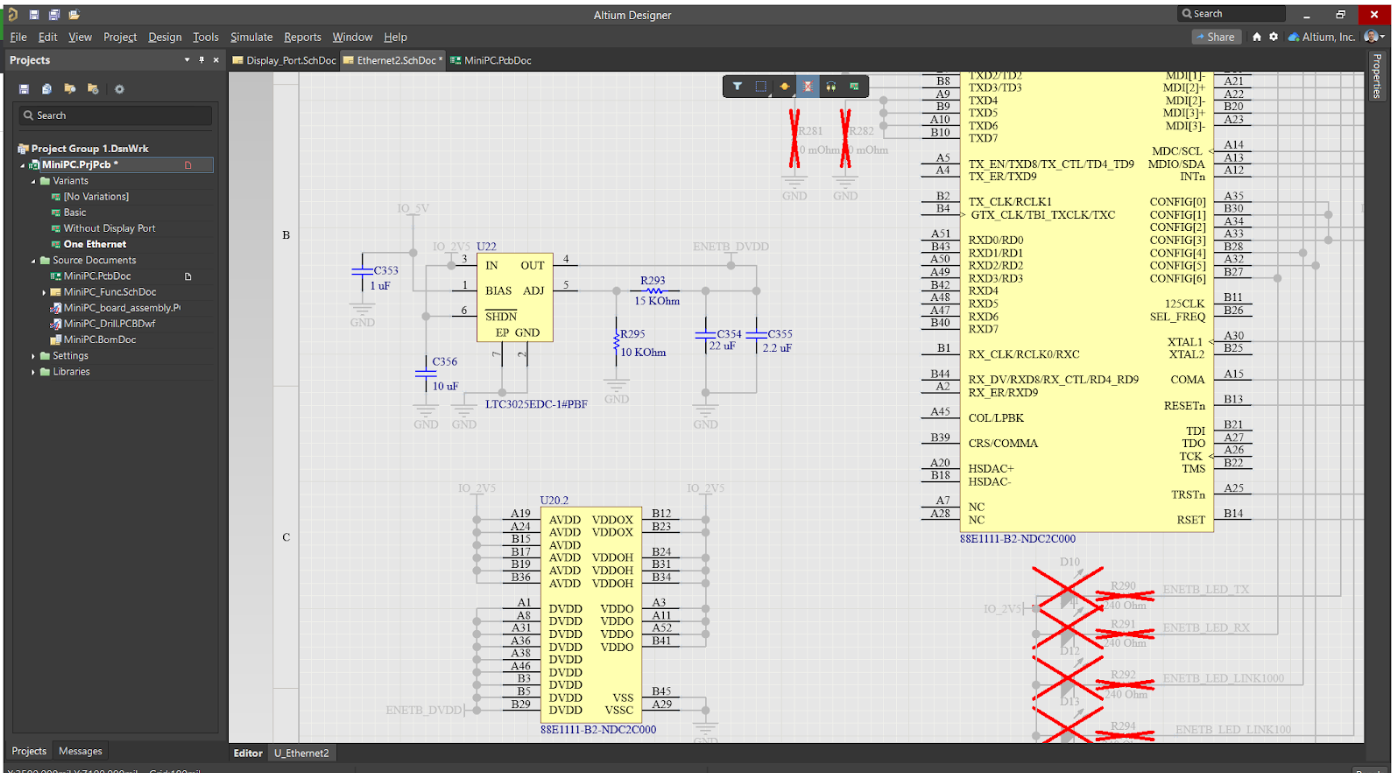Collapse the Source Documents folder
Image resolution: width=1392 pixels, height=773 pixels.
(33, 260)
